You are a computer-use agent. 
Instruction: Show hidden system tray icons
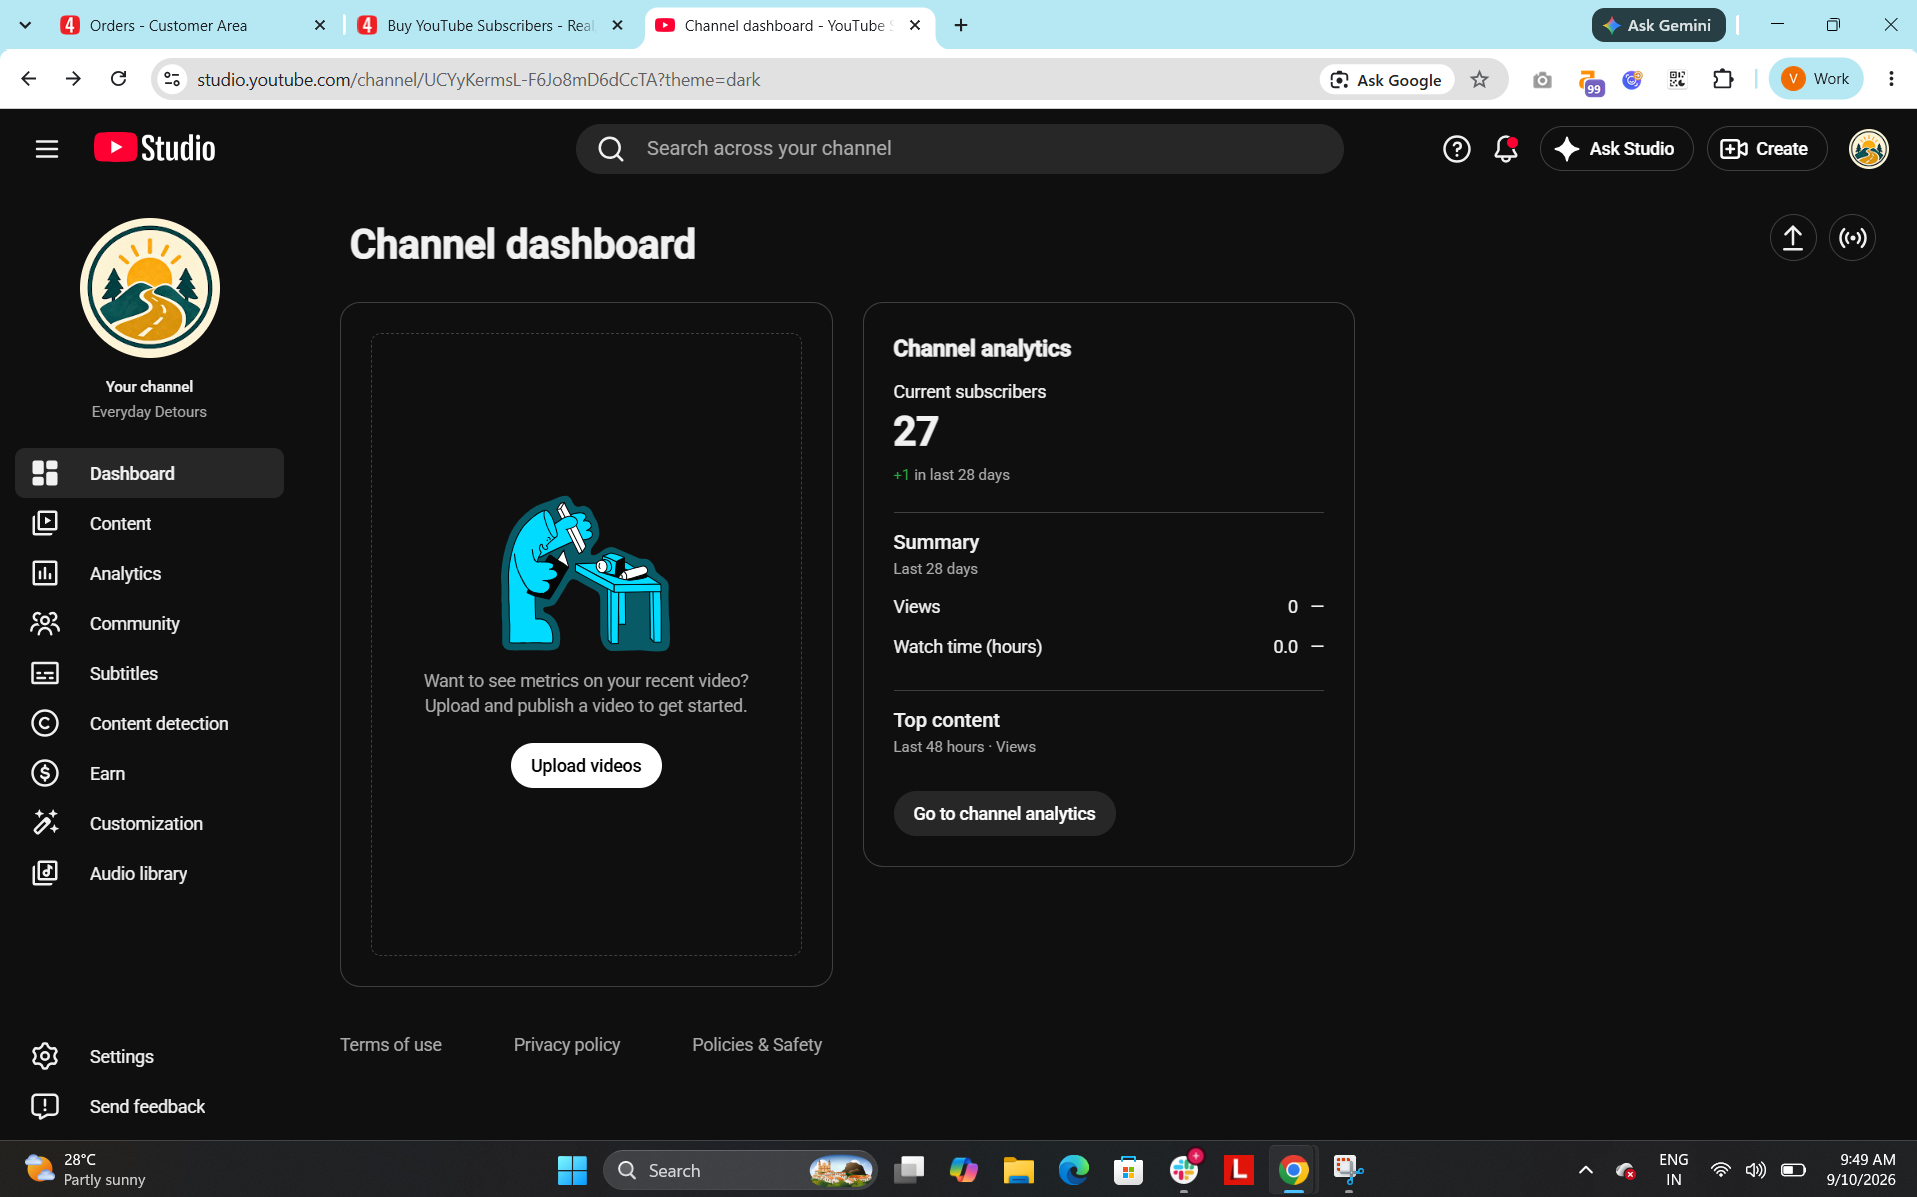1585,1170
